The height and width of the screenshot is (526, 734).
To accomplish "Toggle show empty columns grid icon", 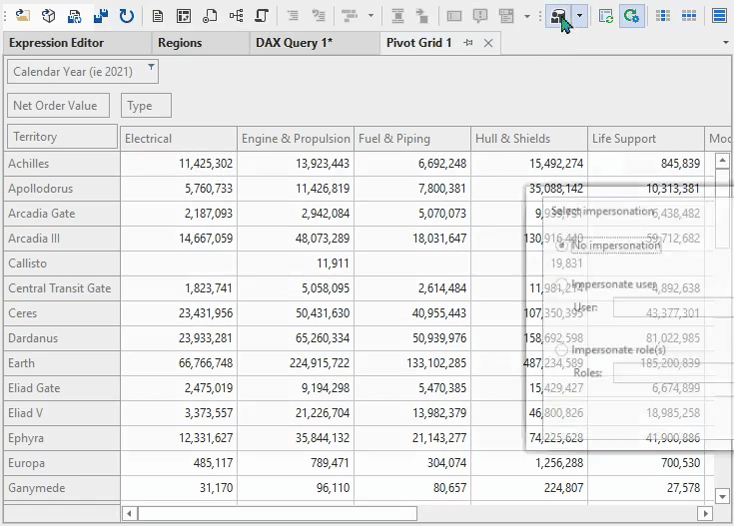I will [663, 16].
